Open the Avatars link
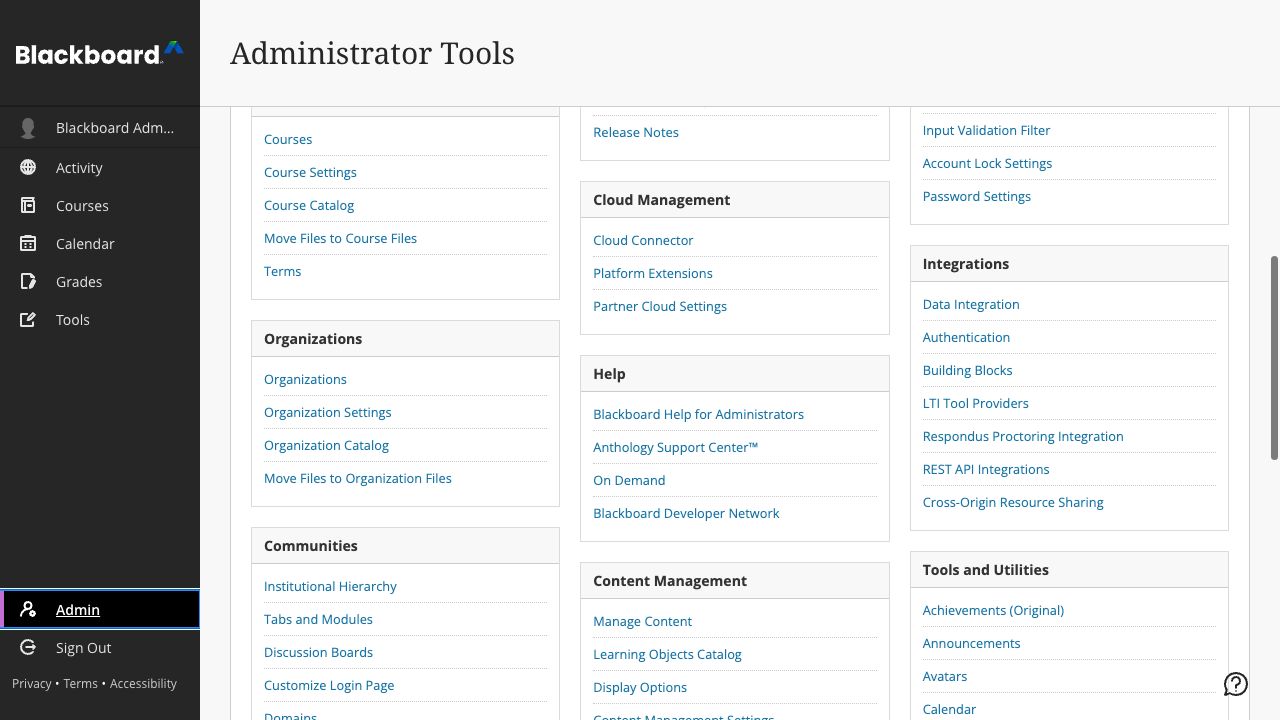 (x=945, y=676)
